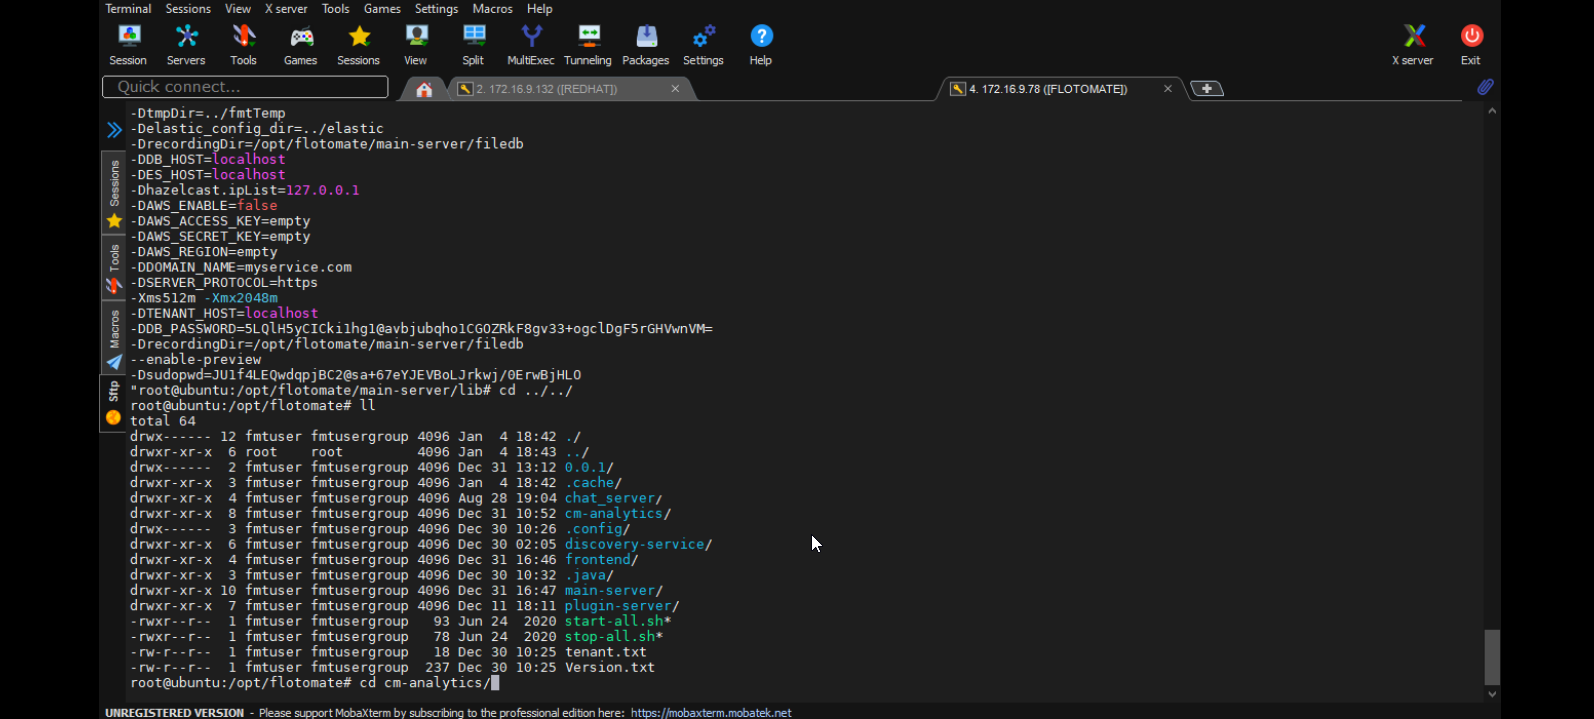This screenshot has height=719, width=1594.
Task: Expand the Sftp vertical side tab
Action: (x=114, y=403)
